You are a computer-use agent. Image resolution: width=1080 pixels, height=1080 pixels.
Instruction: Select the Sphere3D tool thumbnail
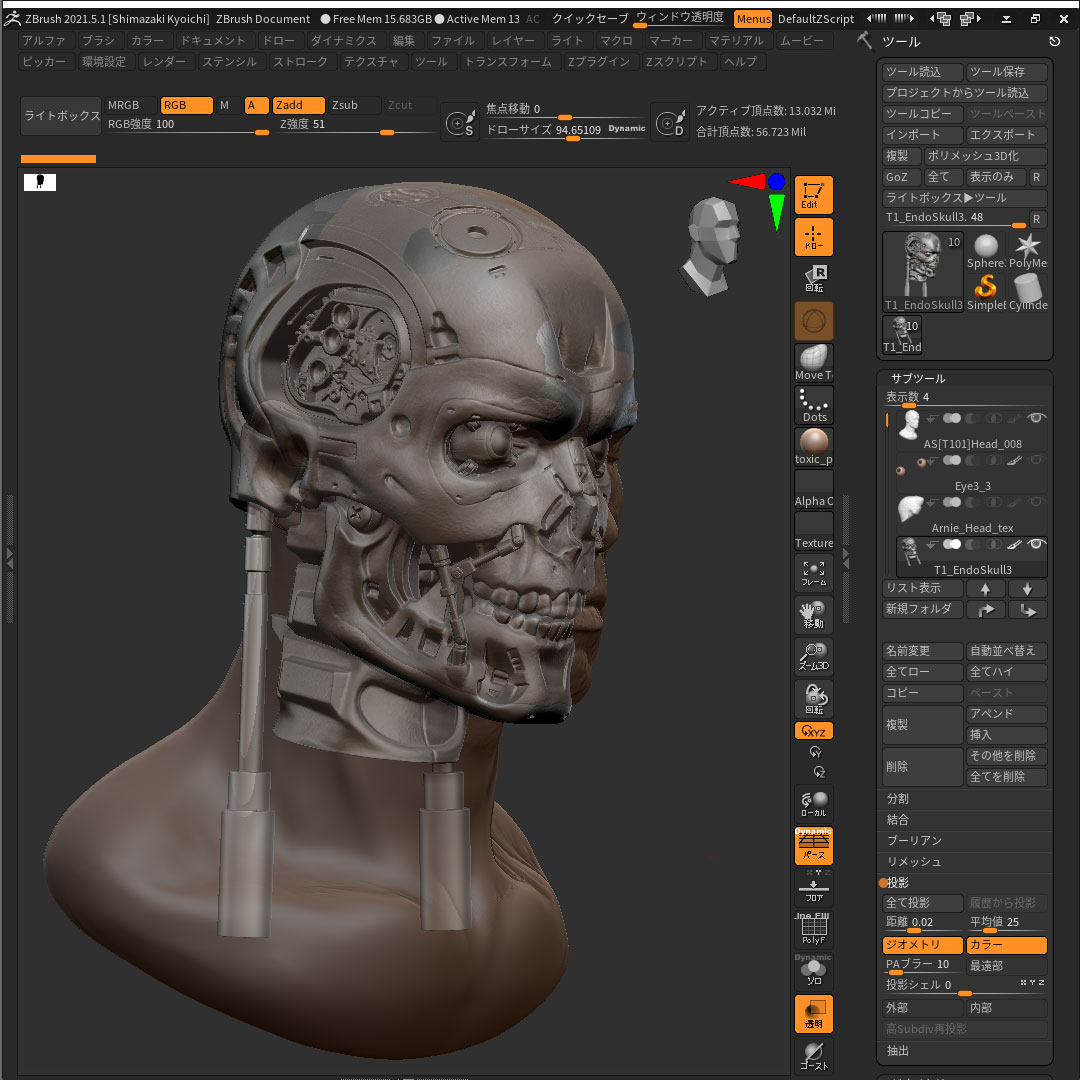[x=986, y=251]
